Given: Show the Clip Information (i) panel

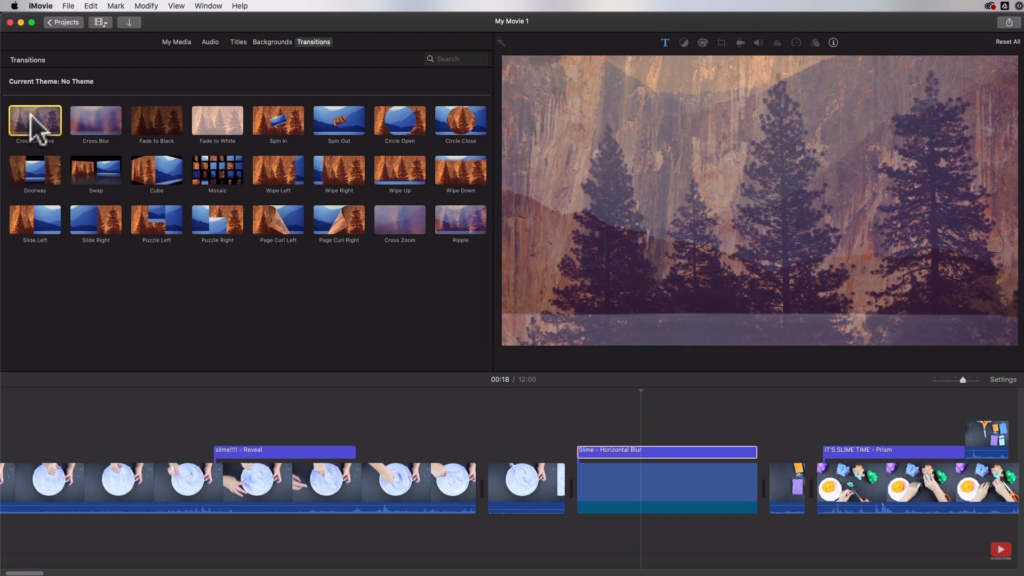Looking at the screenshot, I should (833, 42).
